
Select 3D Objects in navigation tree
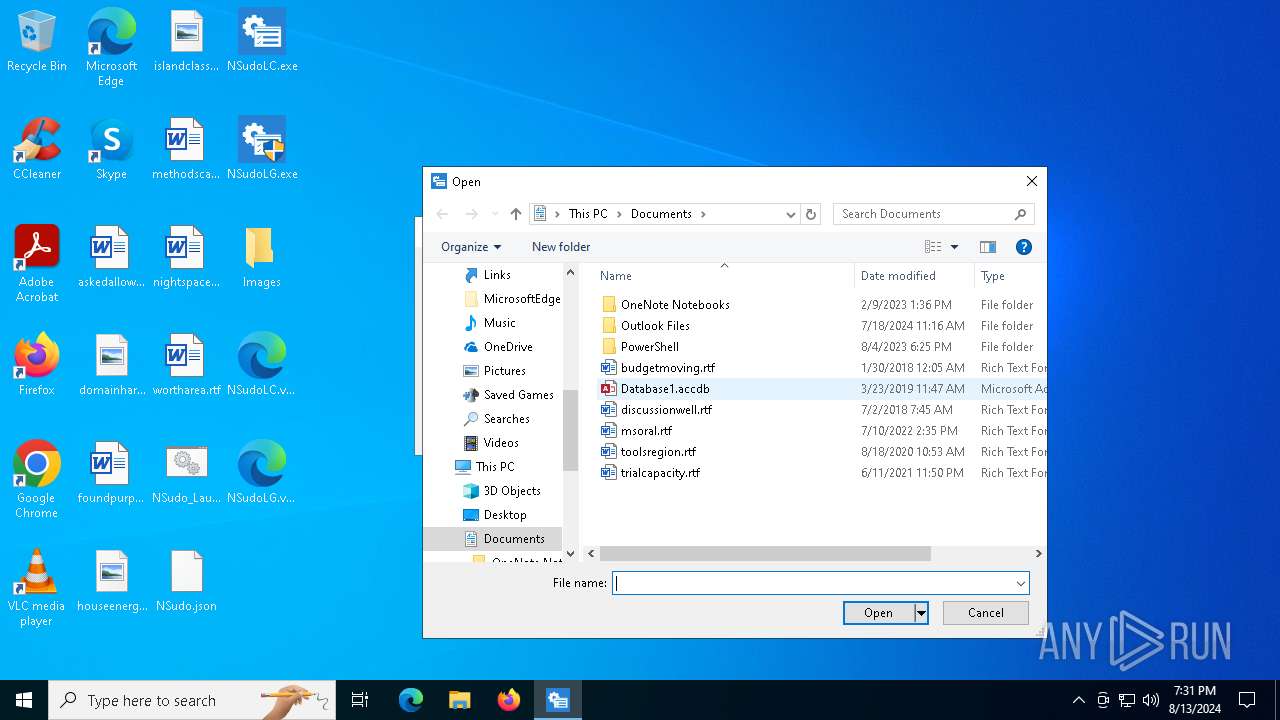[512, 491]
